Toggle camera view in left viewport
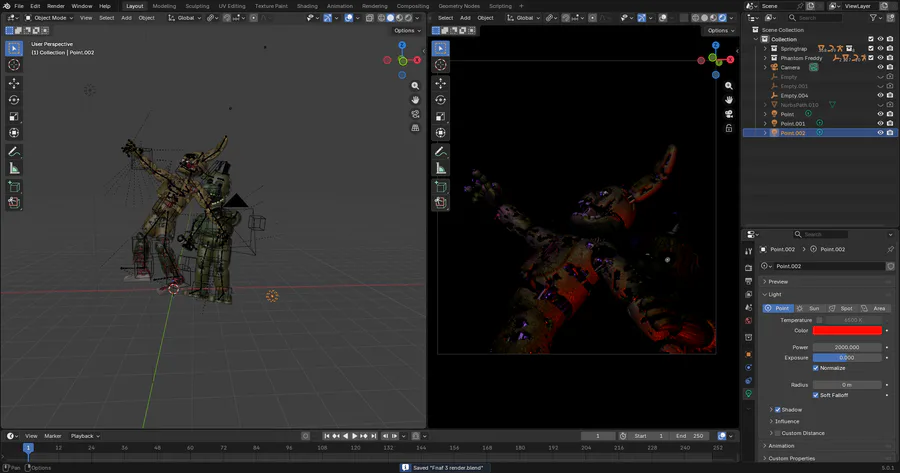900x473 pixels. (415, 114)
